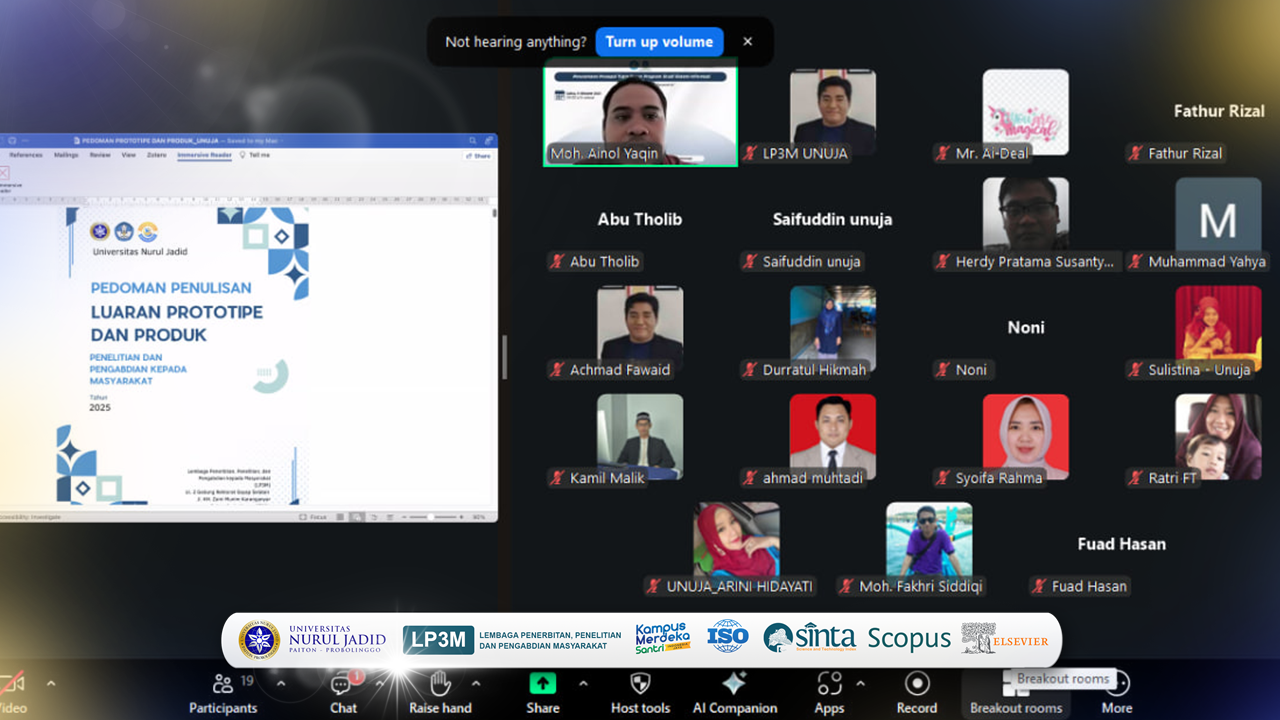Open the Apps icon in toolbar

click(x=829, y=684)
